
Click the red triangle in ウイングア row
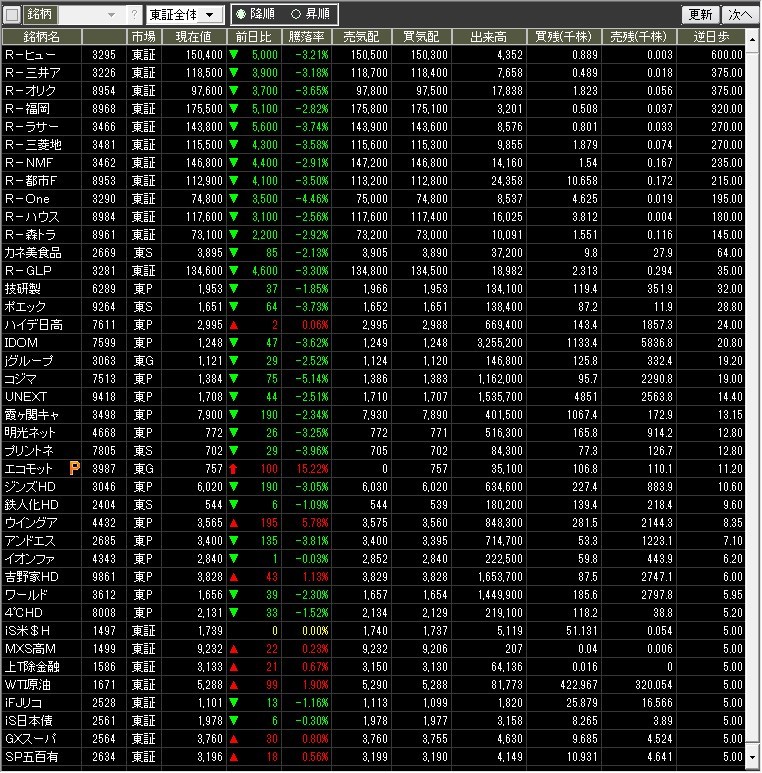coord(234,523)
